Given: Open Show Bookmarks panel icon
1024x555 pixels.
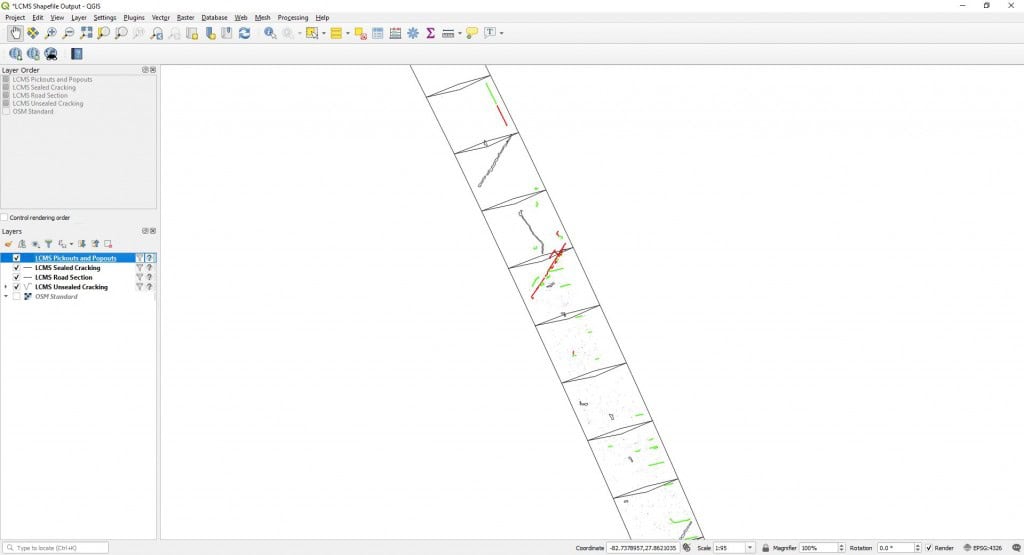Looking at the screenshot, I should click(x=227, y=33).
